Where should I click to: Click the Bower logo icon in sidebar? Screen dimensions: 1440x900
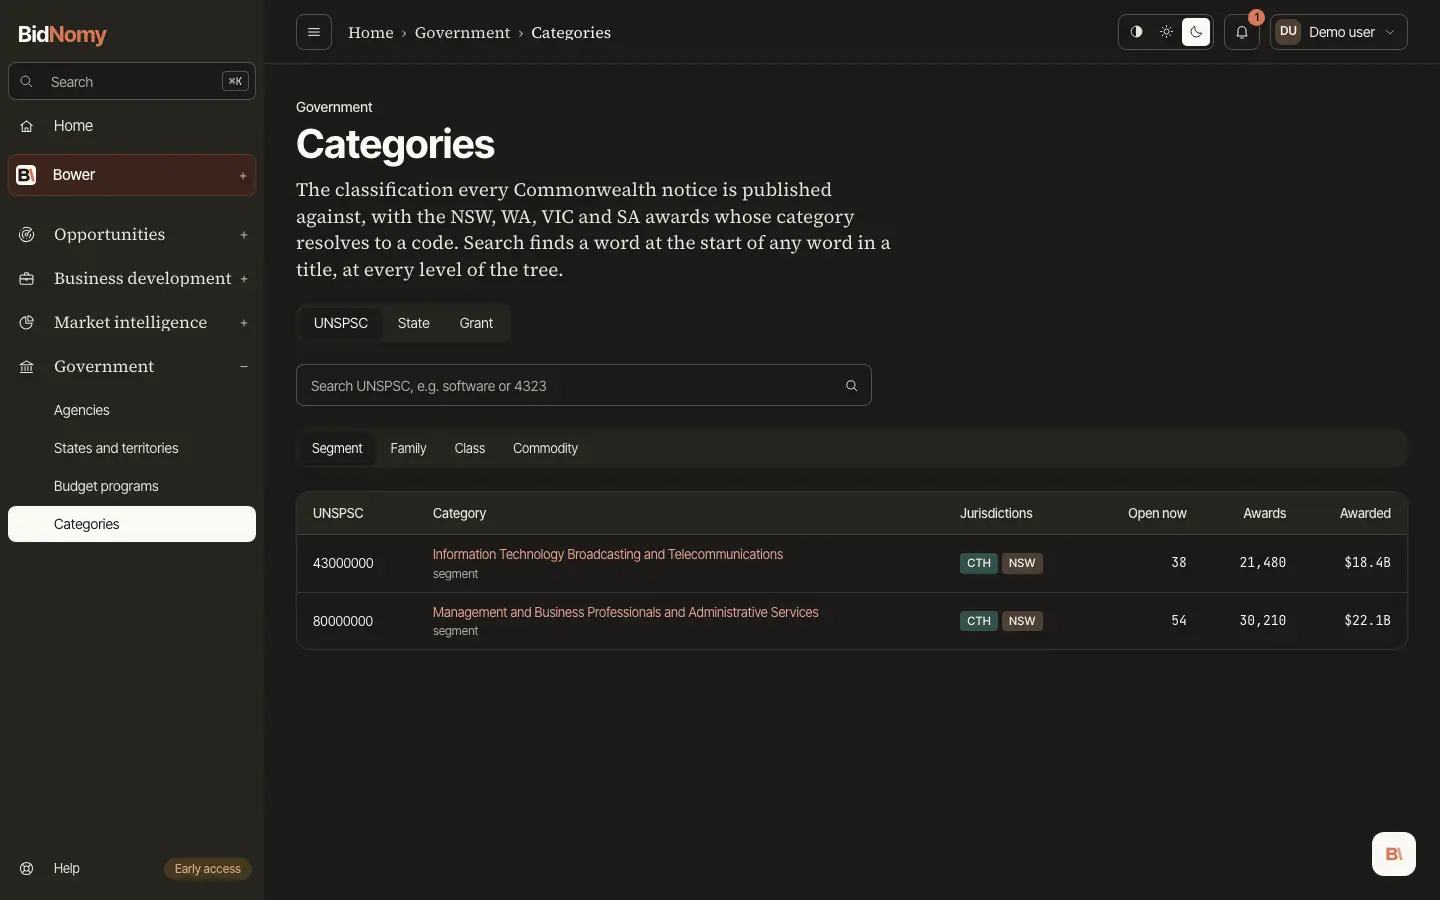coord(27,175)
